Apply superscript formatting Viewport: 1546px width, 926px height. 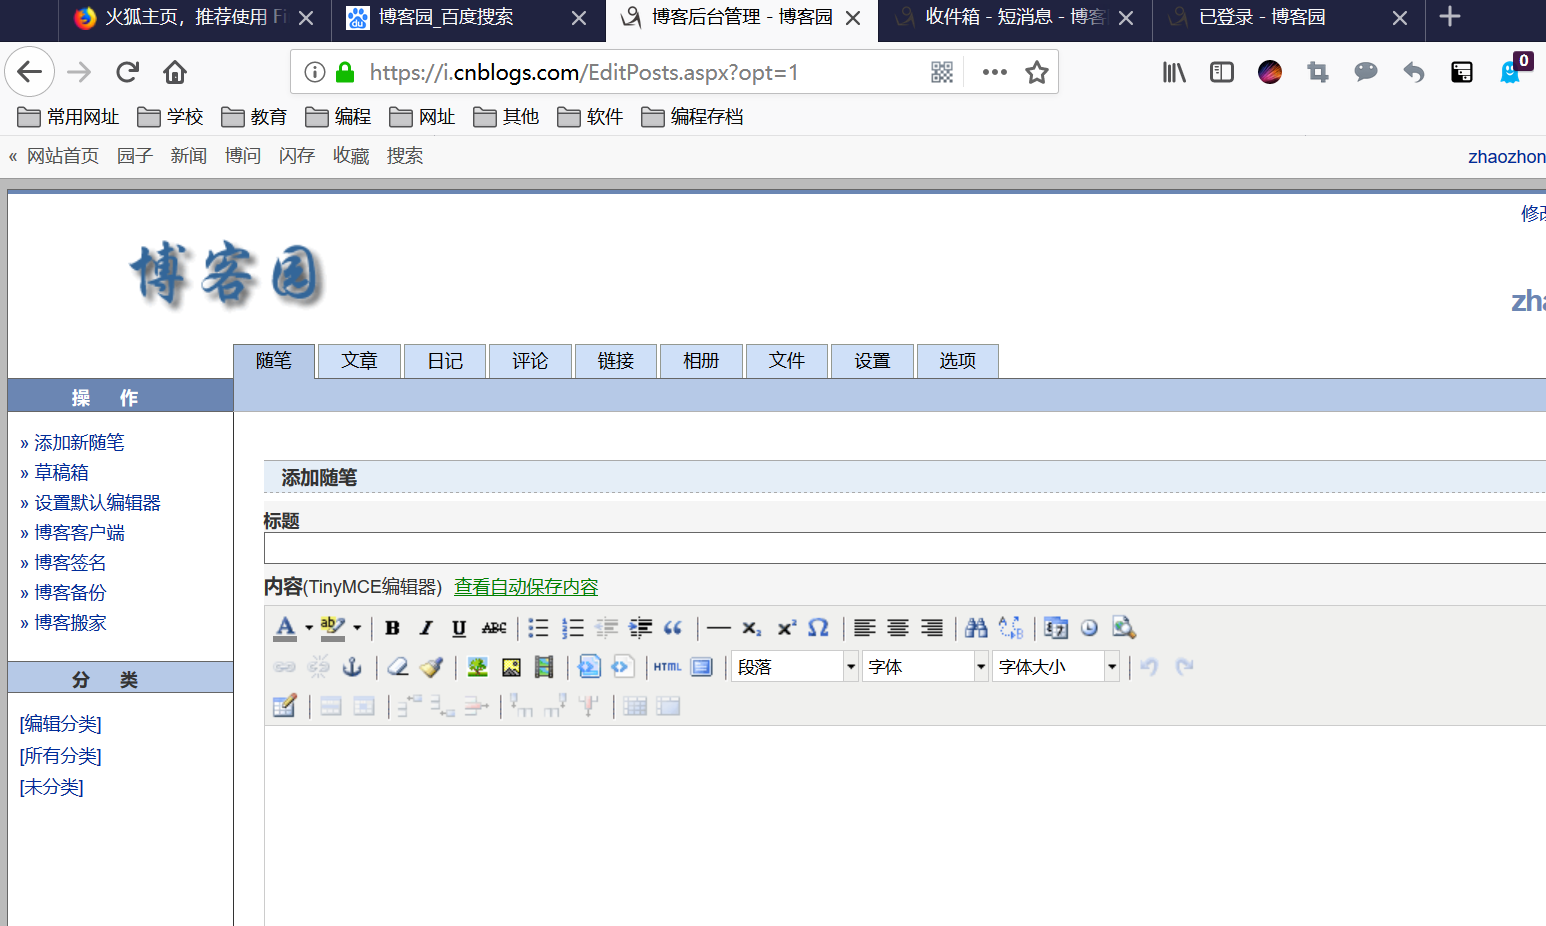pos(786,628)
